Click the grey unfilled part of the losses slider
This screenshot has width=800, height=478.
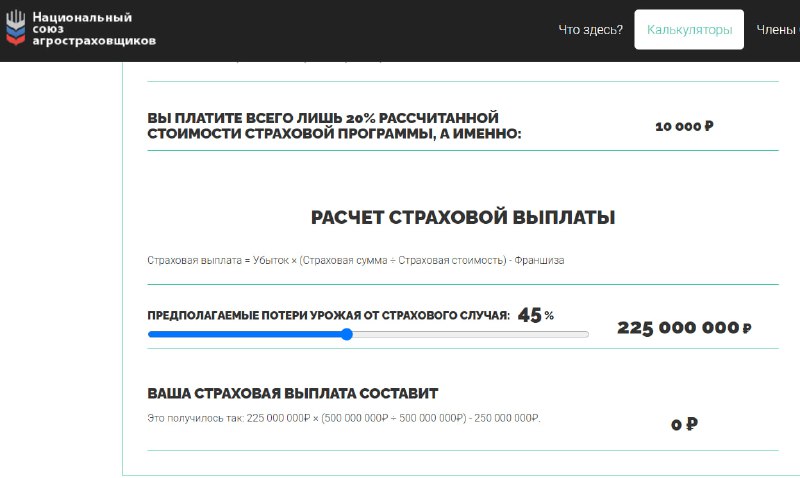[x=470, y=335]
